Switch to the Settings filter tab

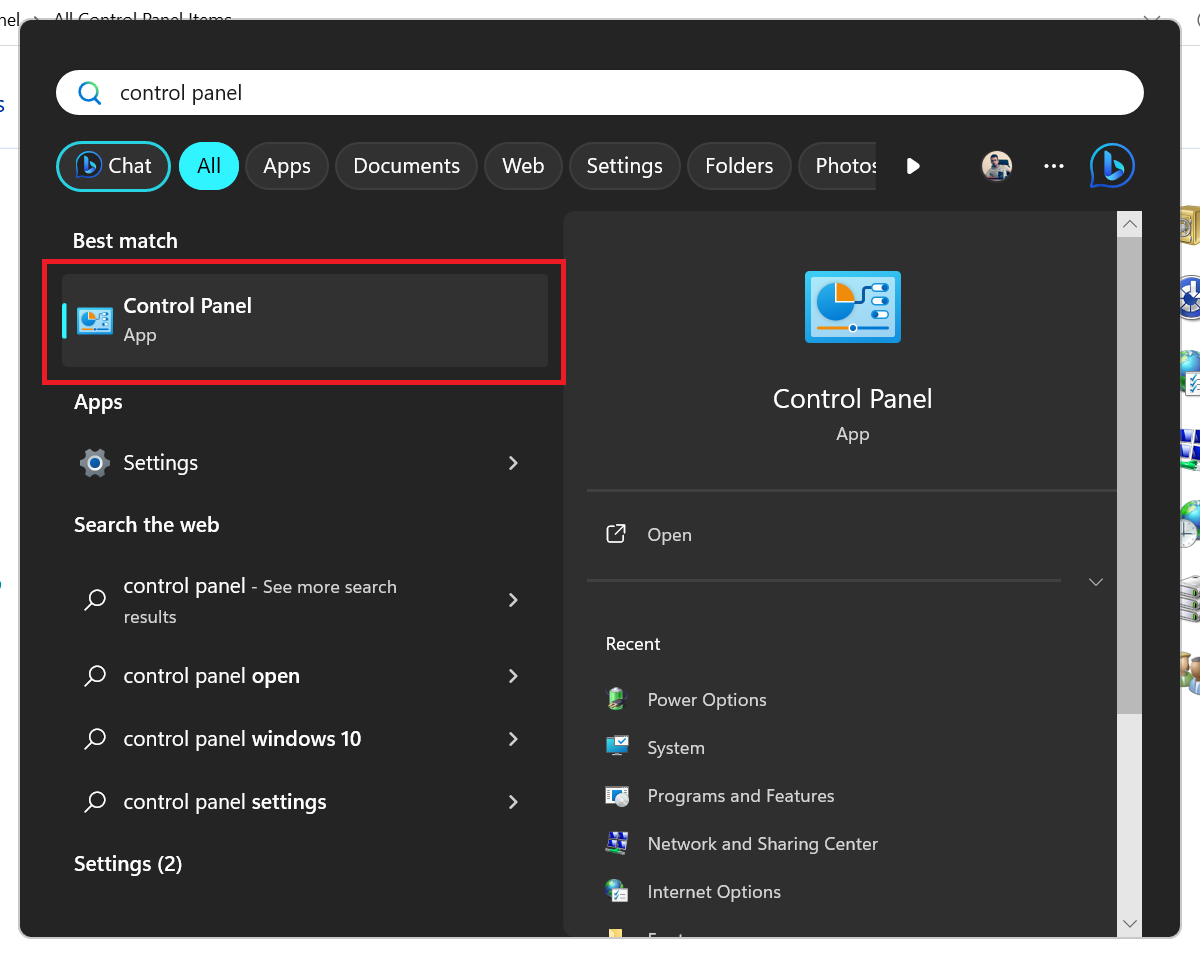(x=625, y=166)
